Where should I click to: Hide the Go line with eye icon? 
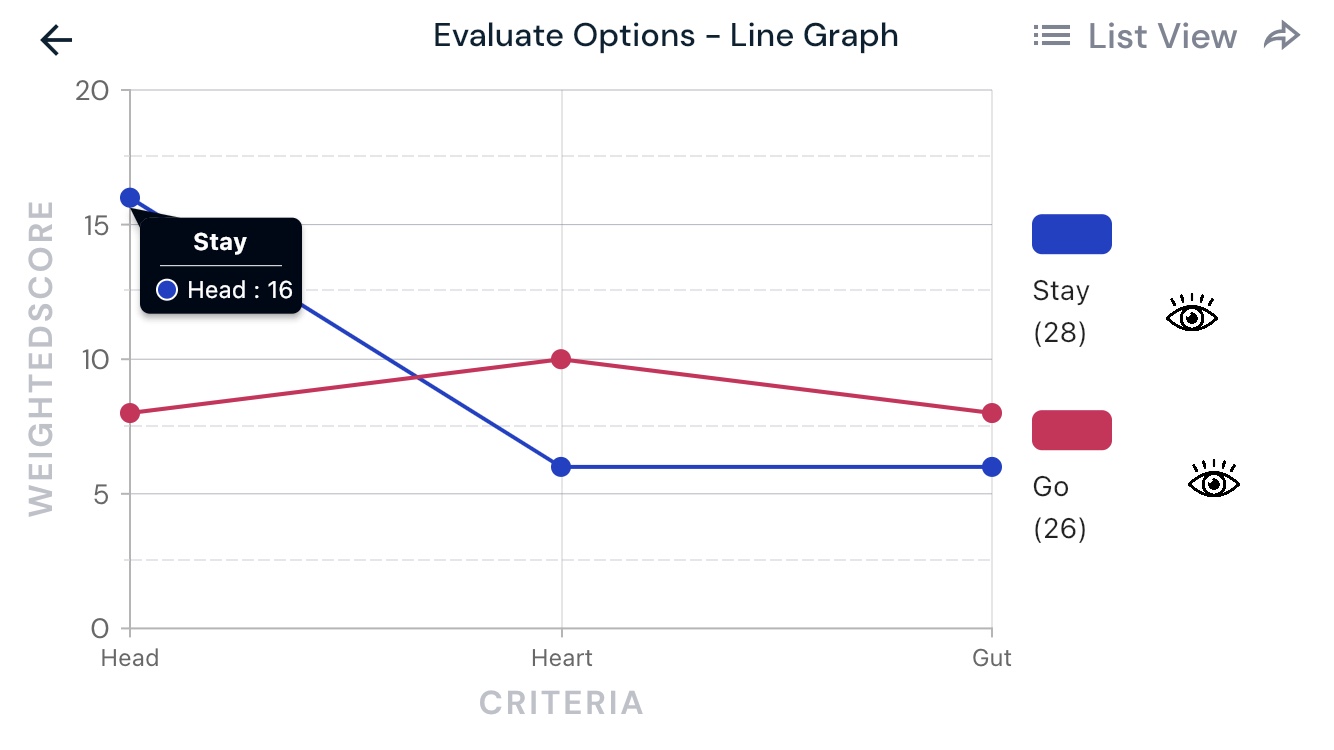[x=1213, y=481]
